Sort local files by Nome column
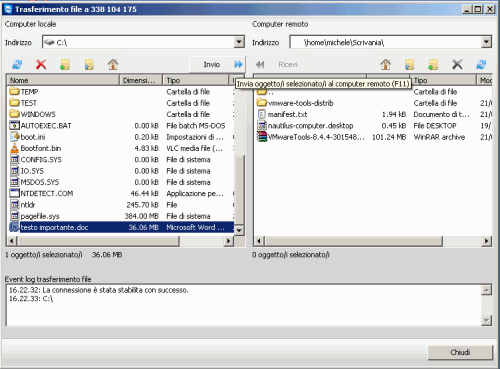The image size is (500, 369). [x=63, y=80]
